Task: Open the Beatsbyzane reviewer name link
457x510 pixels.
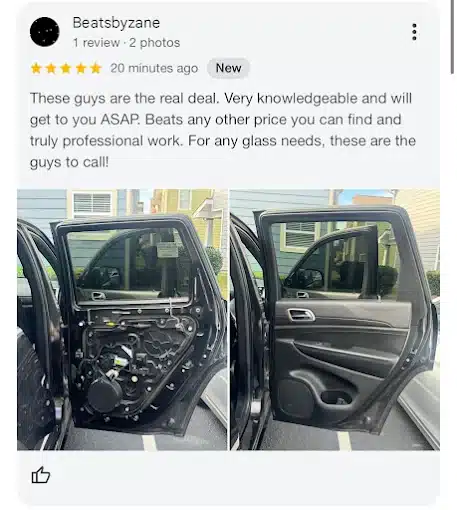Action: click(x=116, y=23)
